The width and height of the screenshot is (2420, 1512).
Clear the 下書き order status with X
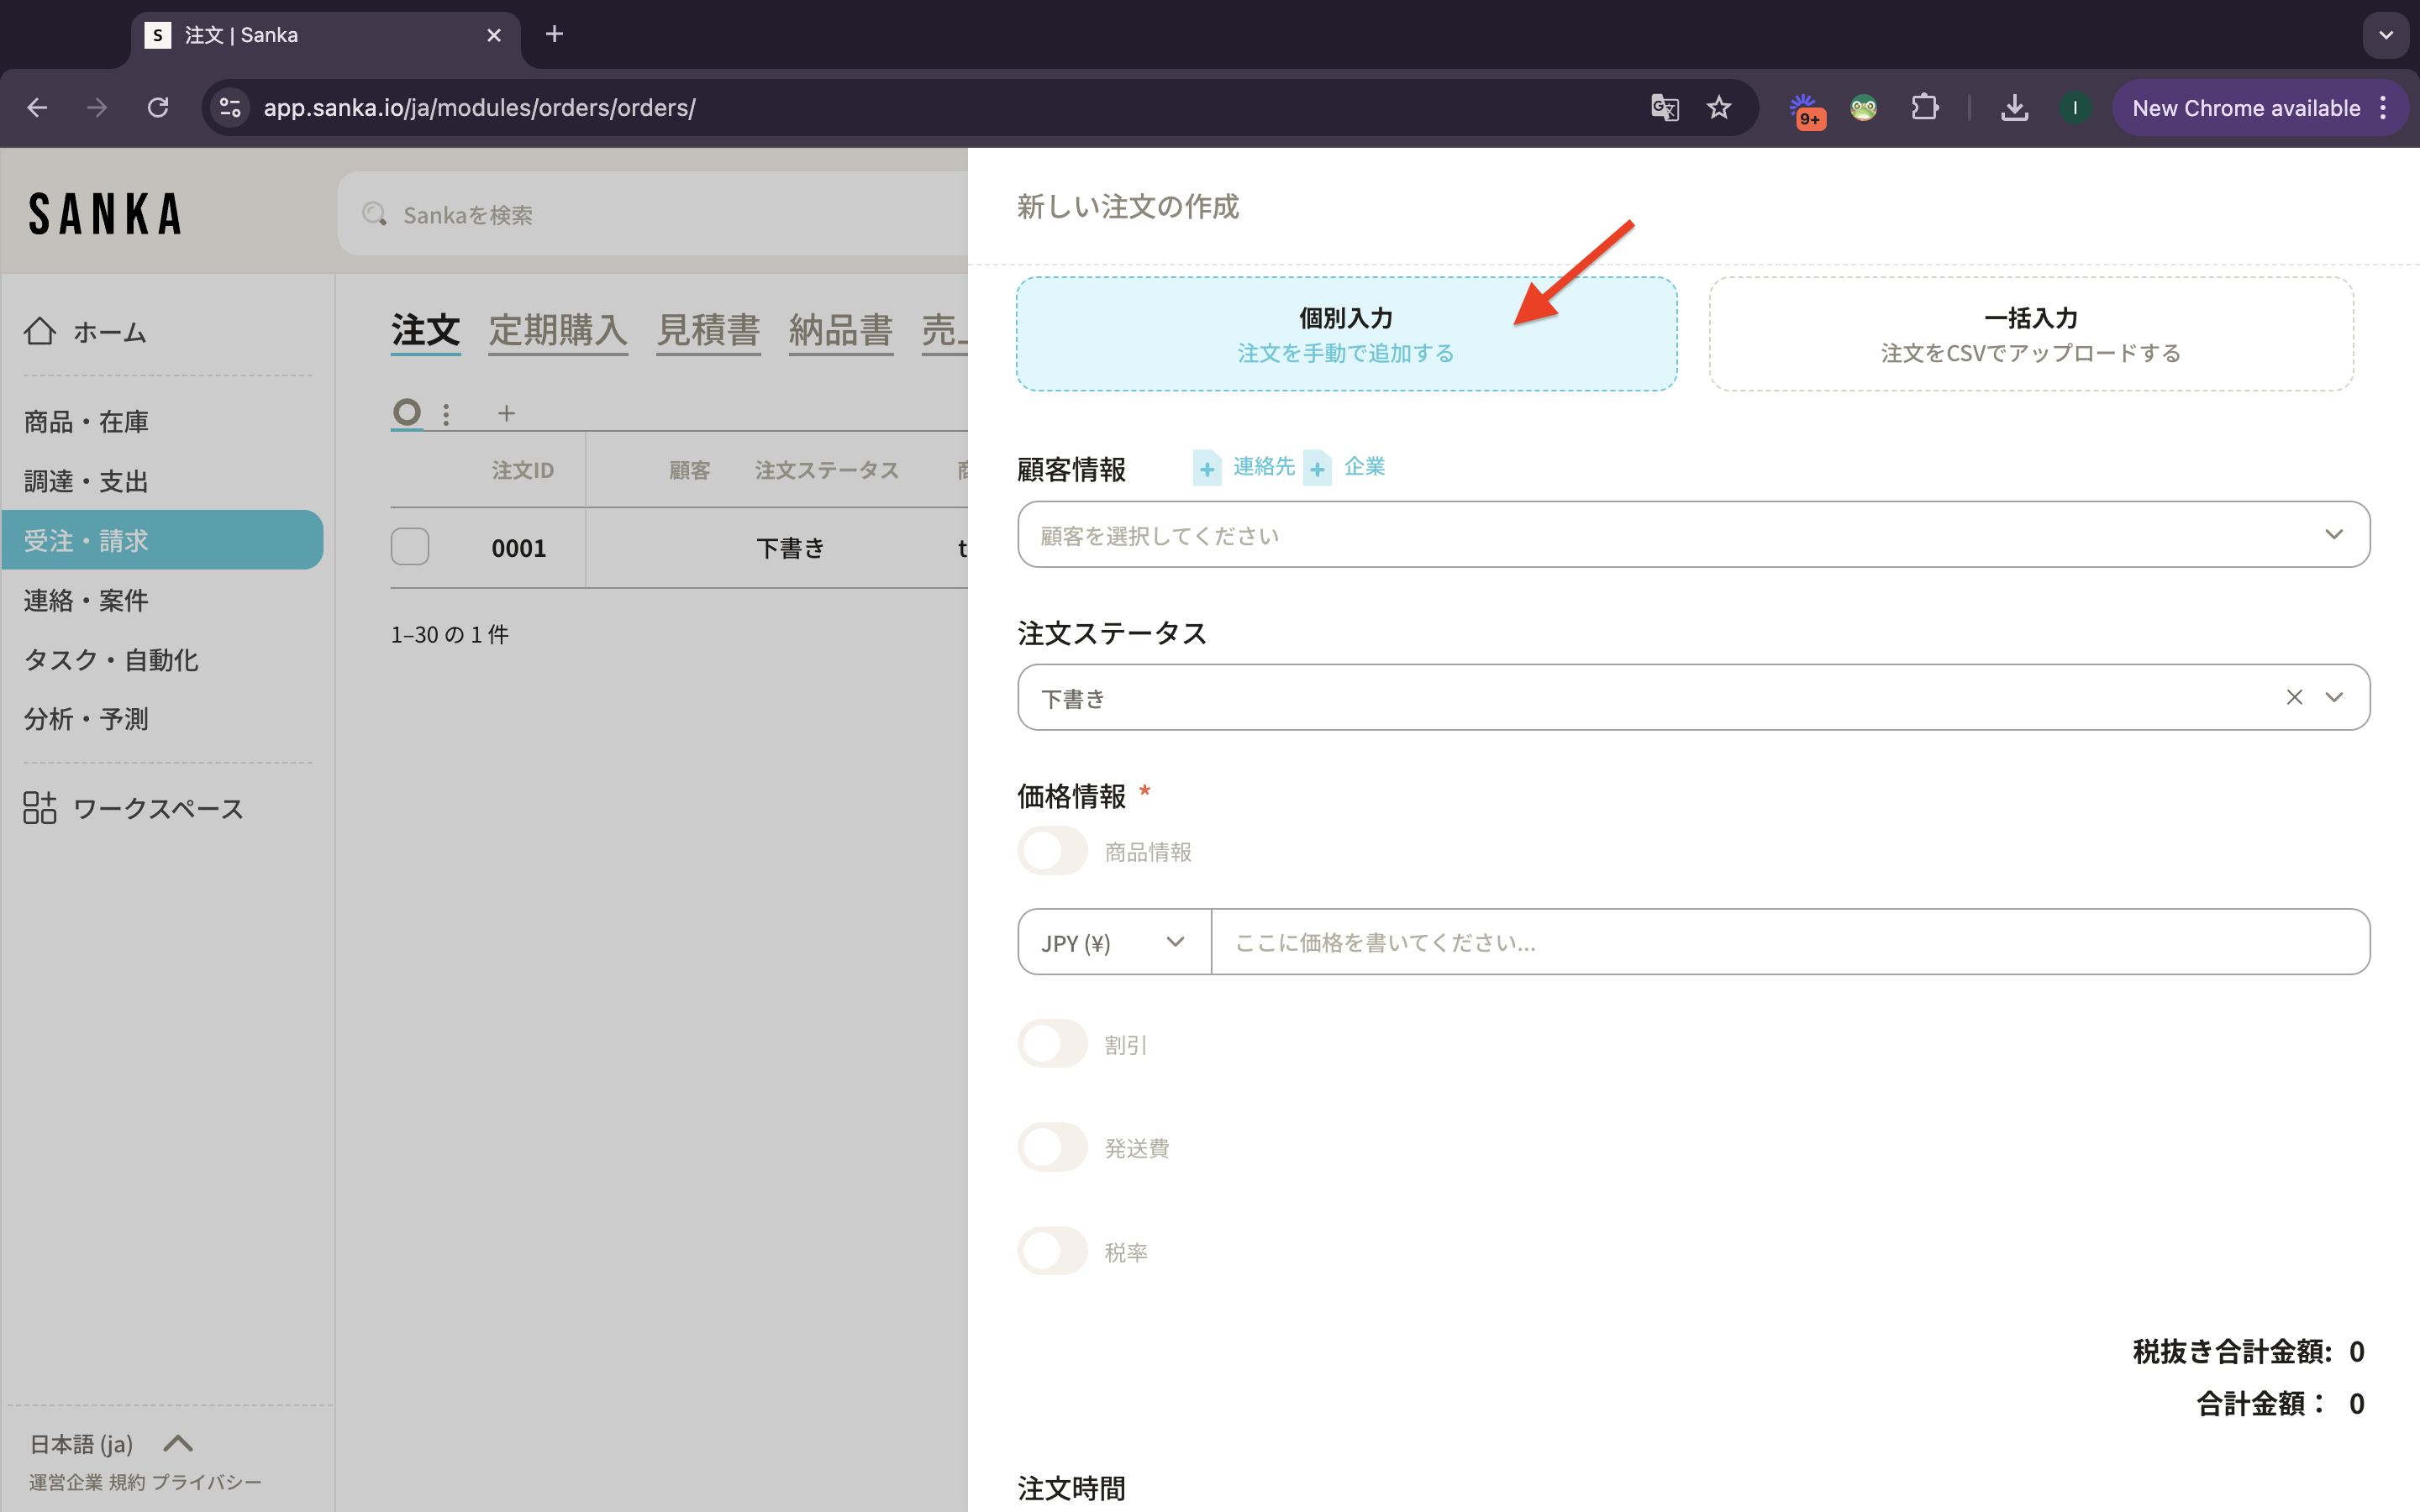coord(2294,697)
